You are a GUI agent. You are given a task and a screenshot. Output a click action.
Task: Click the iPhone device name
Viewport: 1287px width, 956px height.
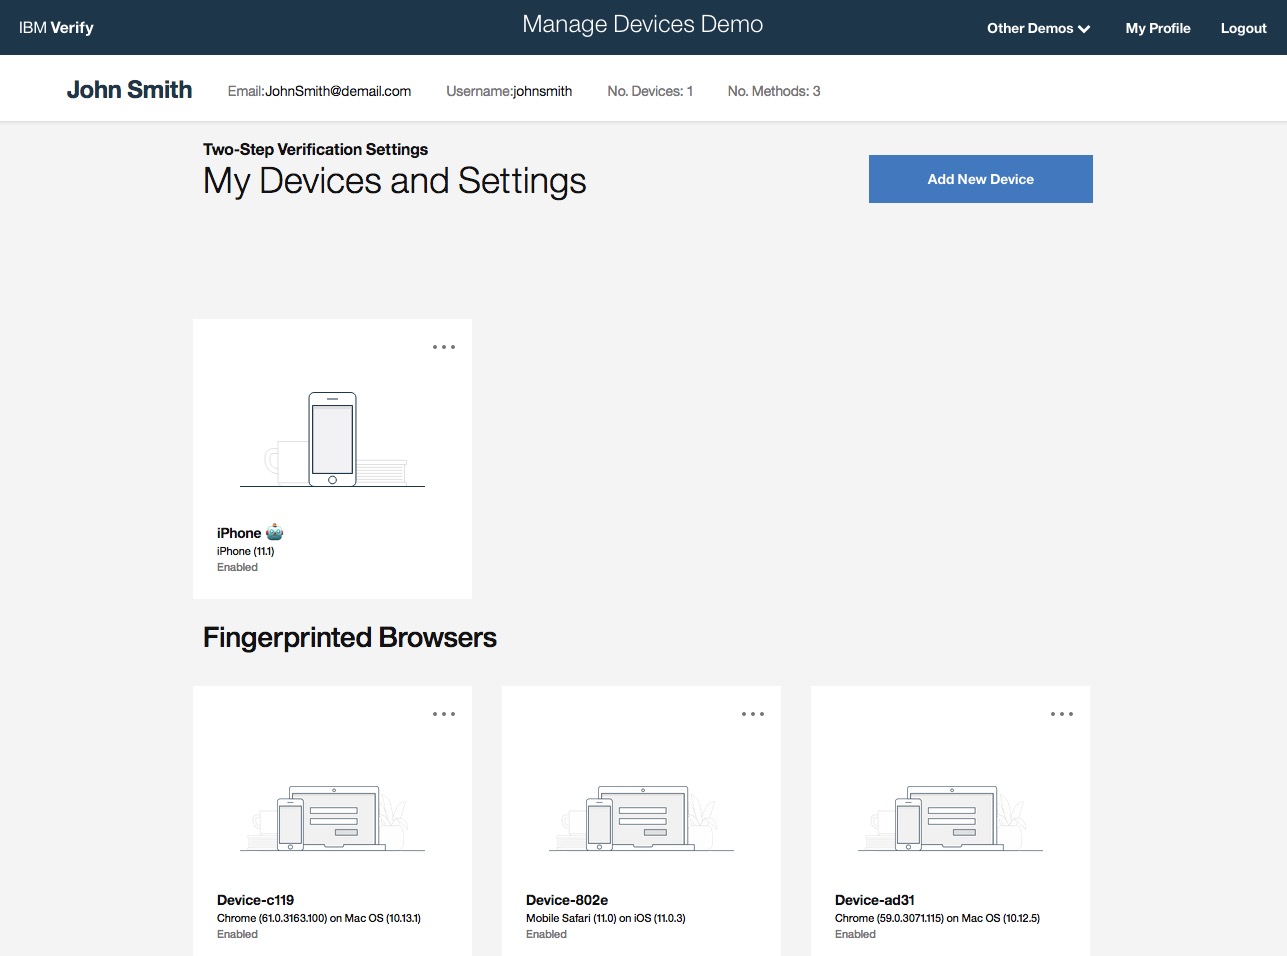point(239,533)
